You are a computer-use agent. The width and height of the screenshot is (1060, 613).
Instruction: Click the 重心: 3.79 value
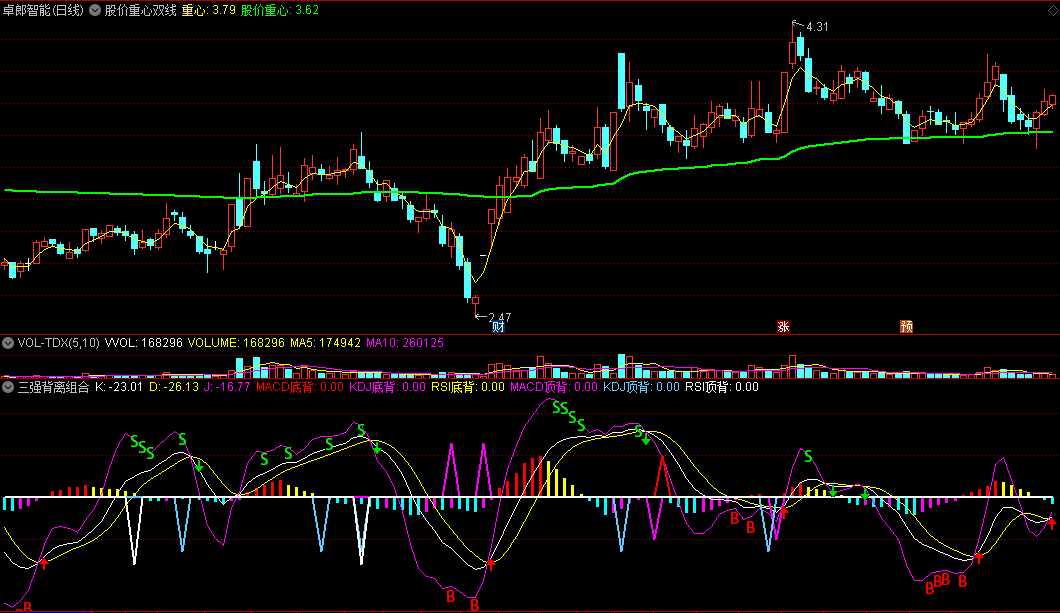pos(209,10)
